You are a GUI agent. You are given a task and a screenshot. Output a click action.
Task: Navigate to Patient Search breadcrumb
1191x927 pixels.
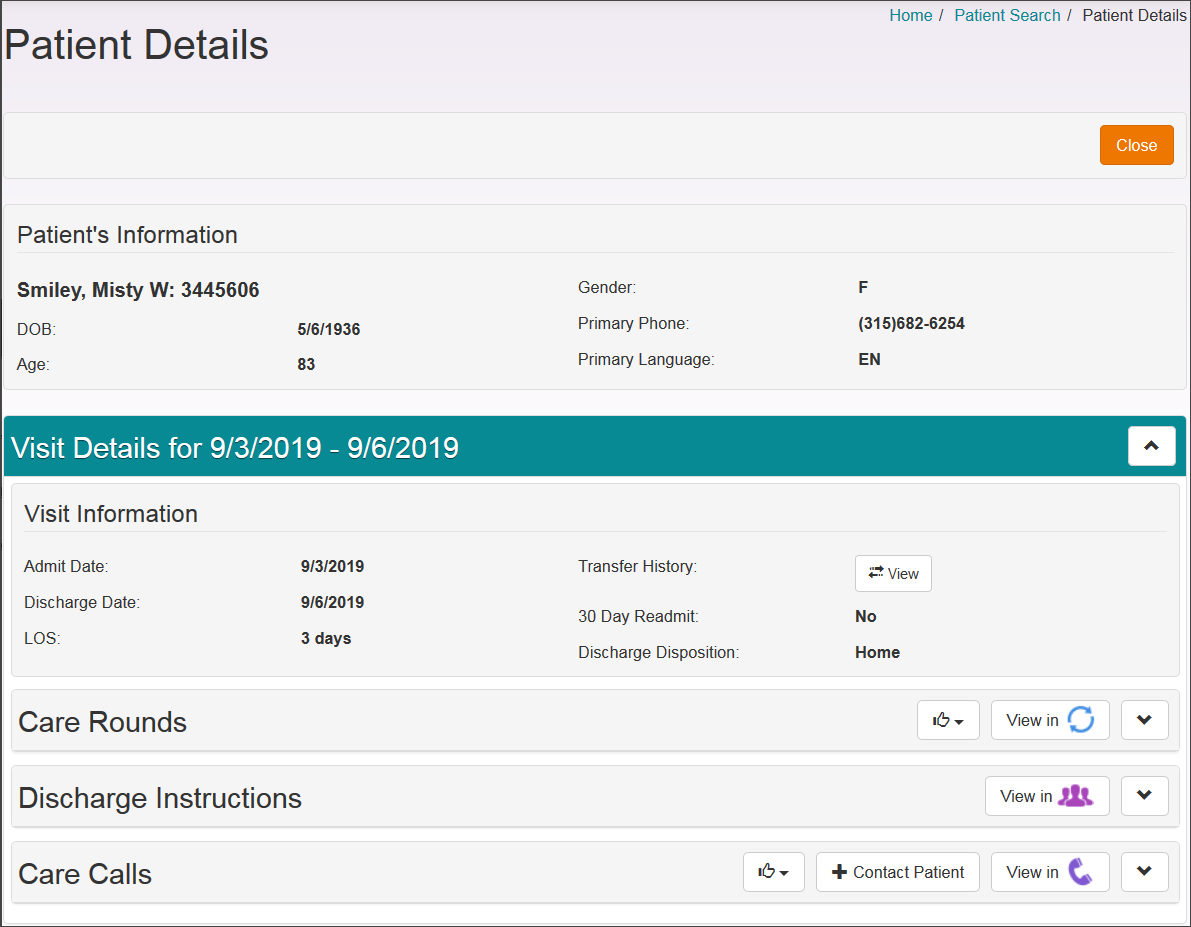(1007, 15)
